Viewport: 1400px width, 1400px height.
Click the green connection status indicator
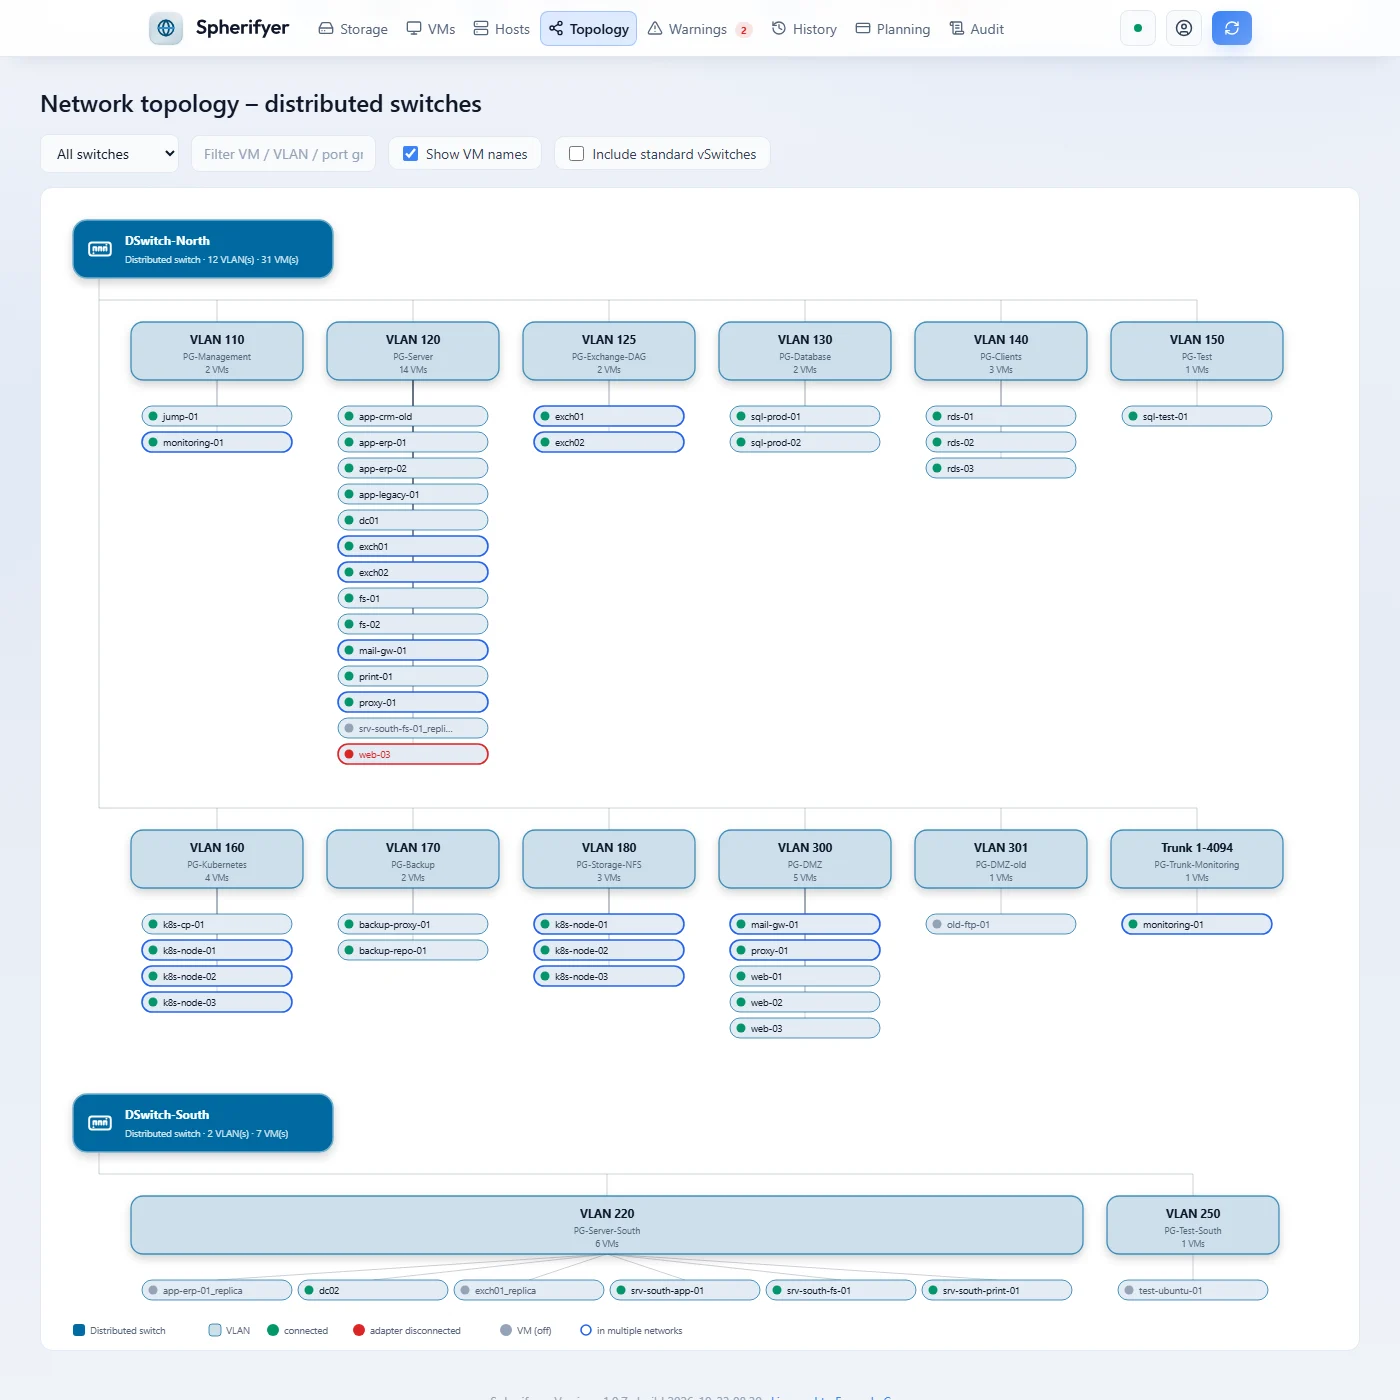[1138, 28]
